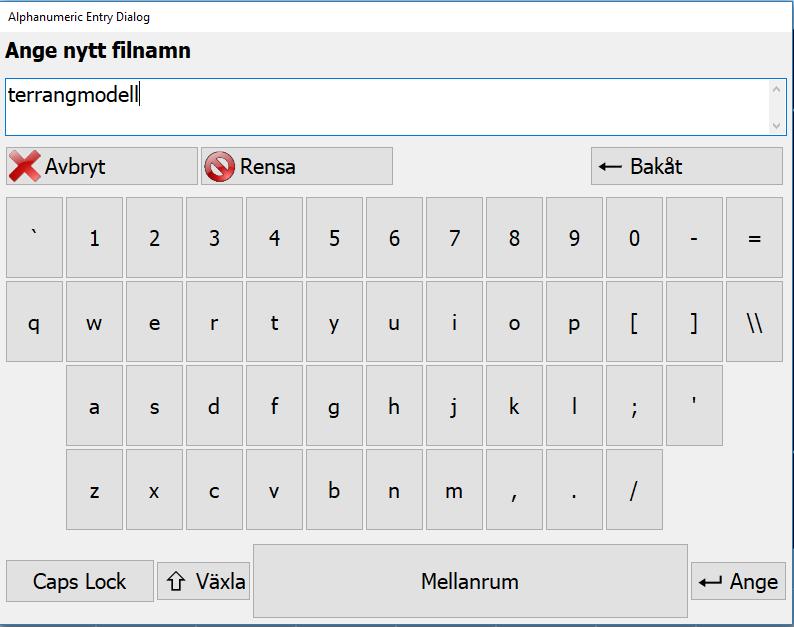Click the scroll down arrow in text field

coord(776,126)
